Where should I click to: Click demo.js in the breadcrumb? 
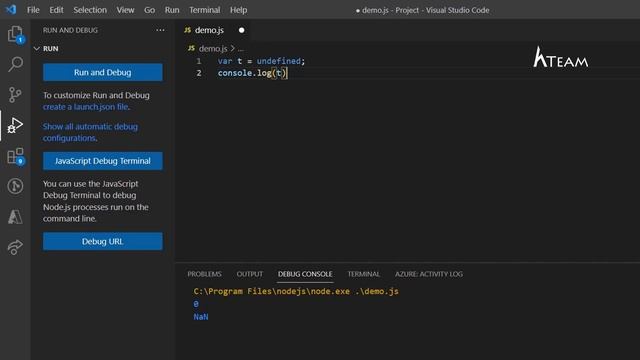tap(213, 49)
